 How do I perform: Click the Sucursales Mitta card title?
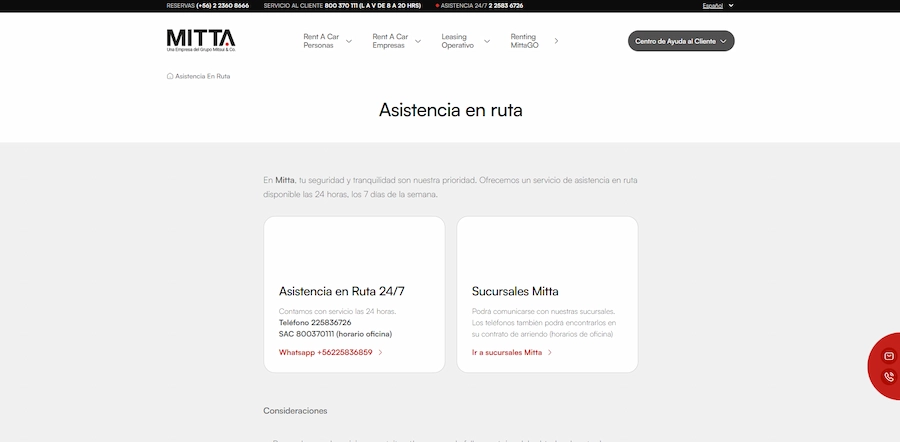point(515,291)
